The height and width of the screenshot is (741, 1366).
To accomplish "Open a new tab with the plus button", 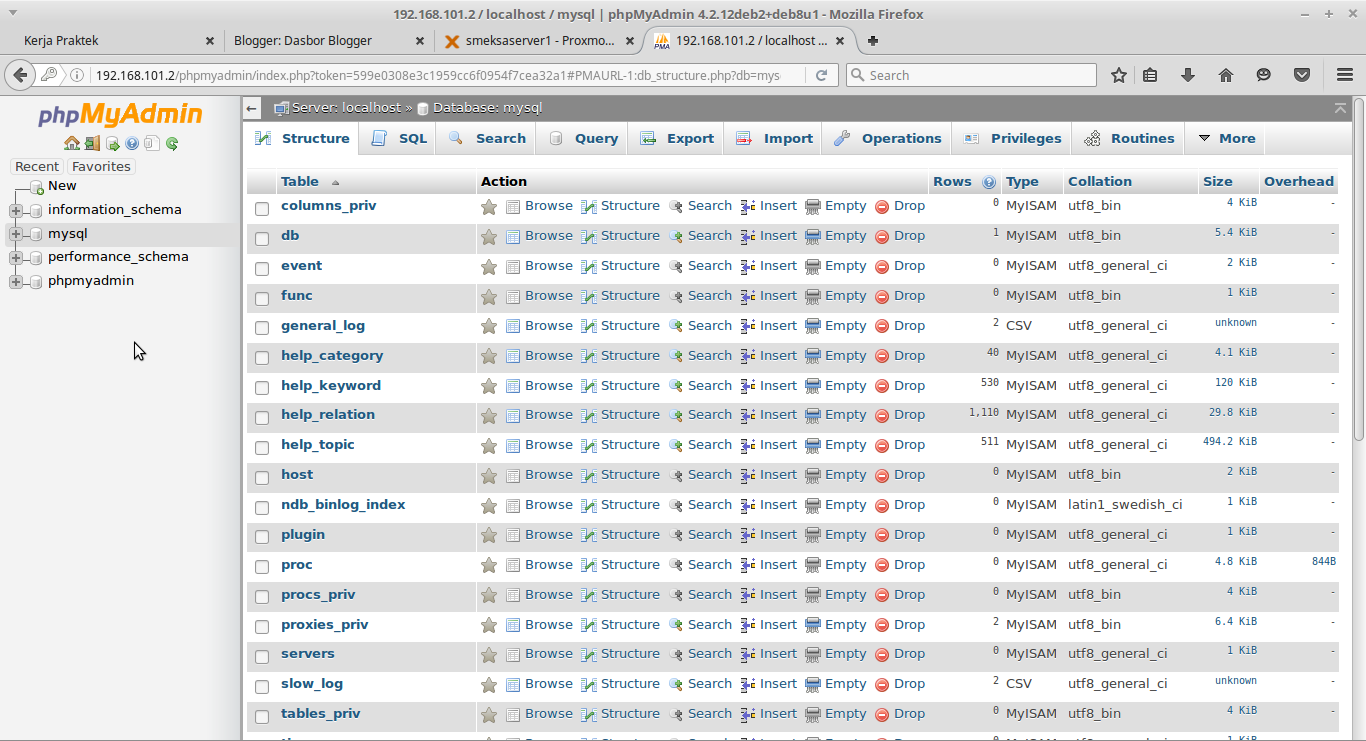I will pos(873,41).
